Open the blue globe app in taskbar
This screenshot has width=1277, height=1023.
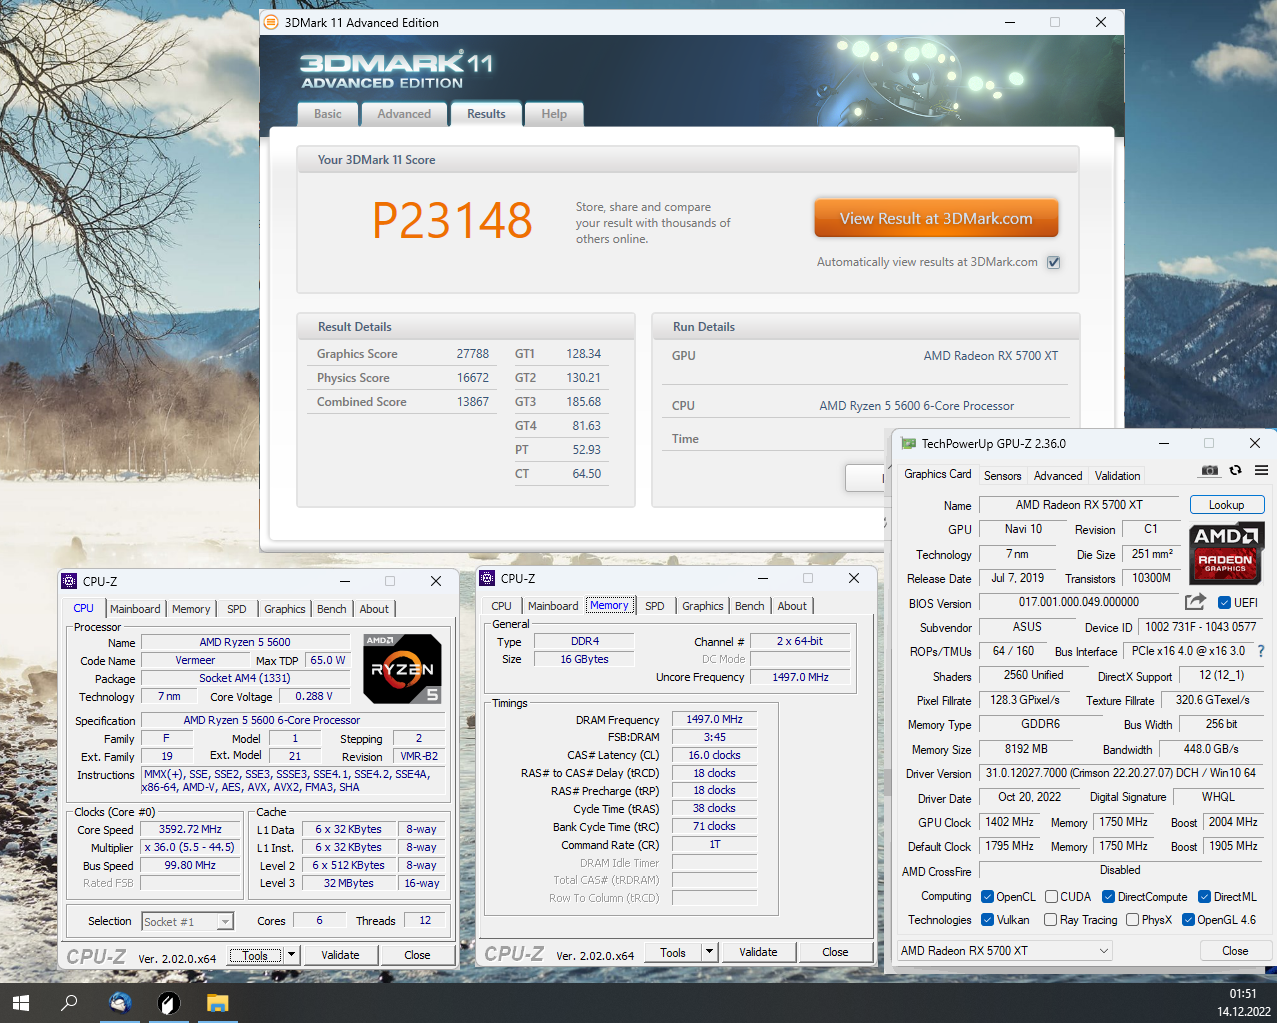(120, 1002)
